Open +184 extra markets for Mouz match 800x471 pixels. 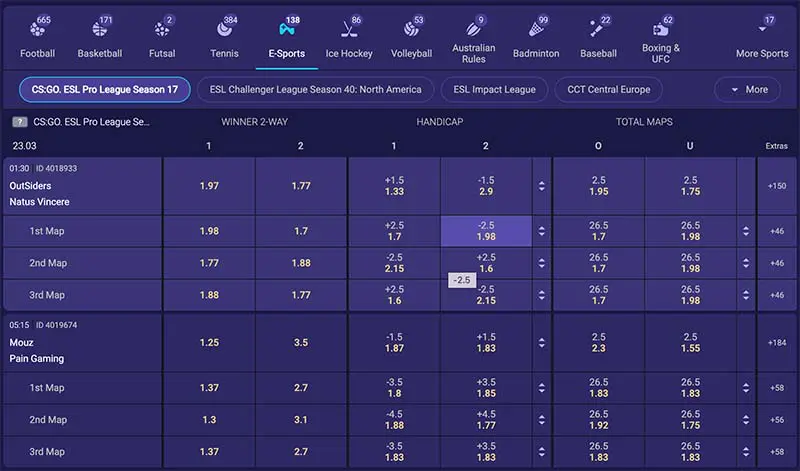[x=777, y=342]
